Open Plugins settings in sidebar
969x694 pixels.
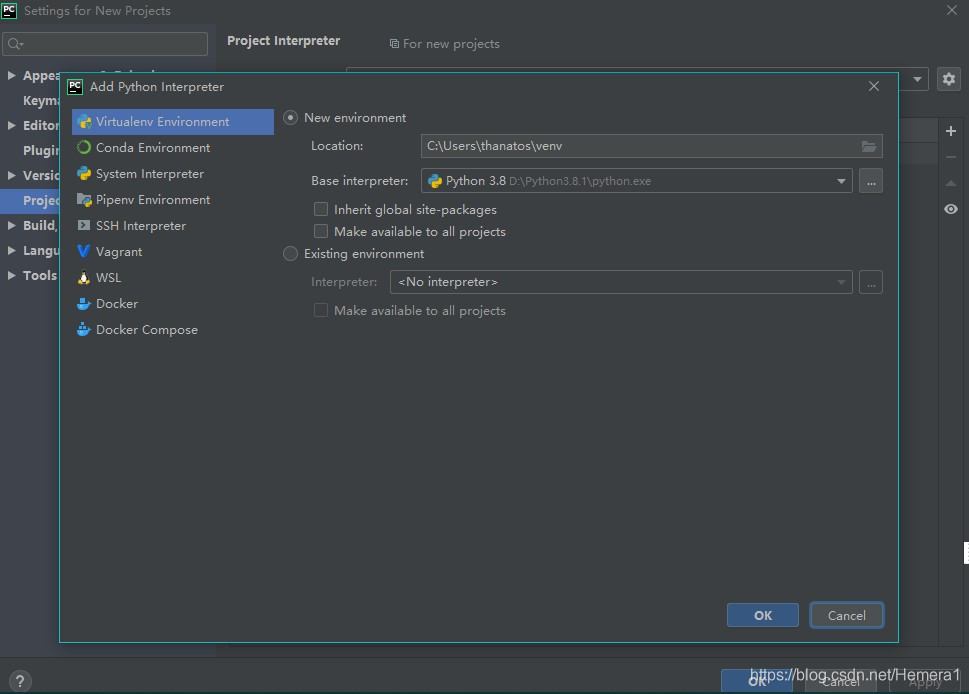point(41,151)
